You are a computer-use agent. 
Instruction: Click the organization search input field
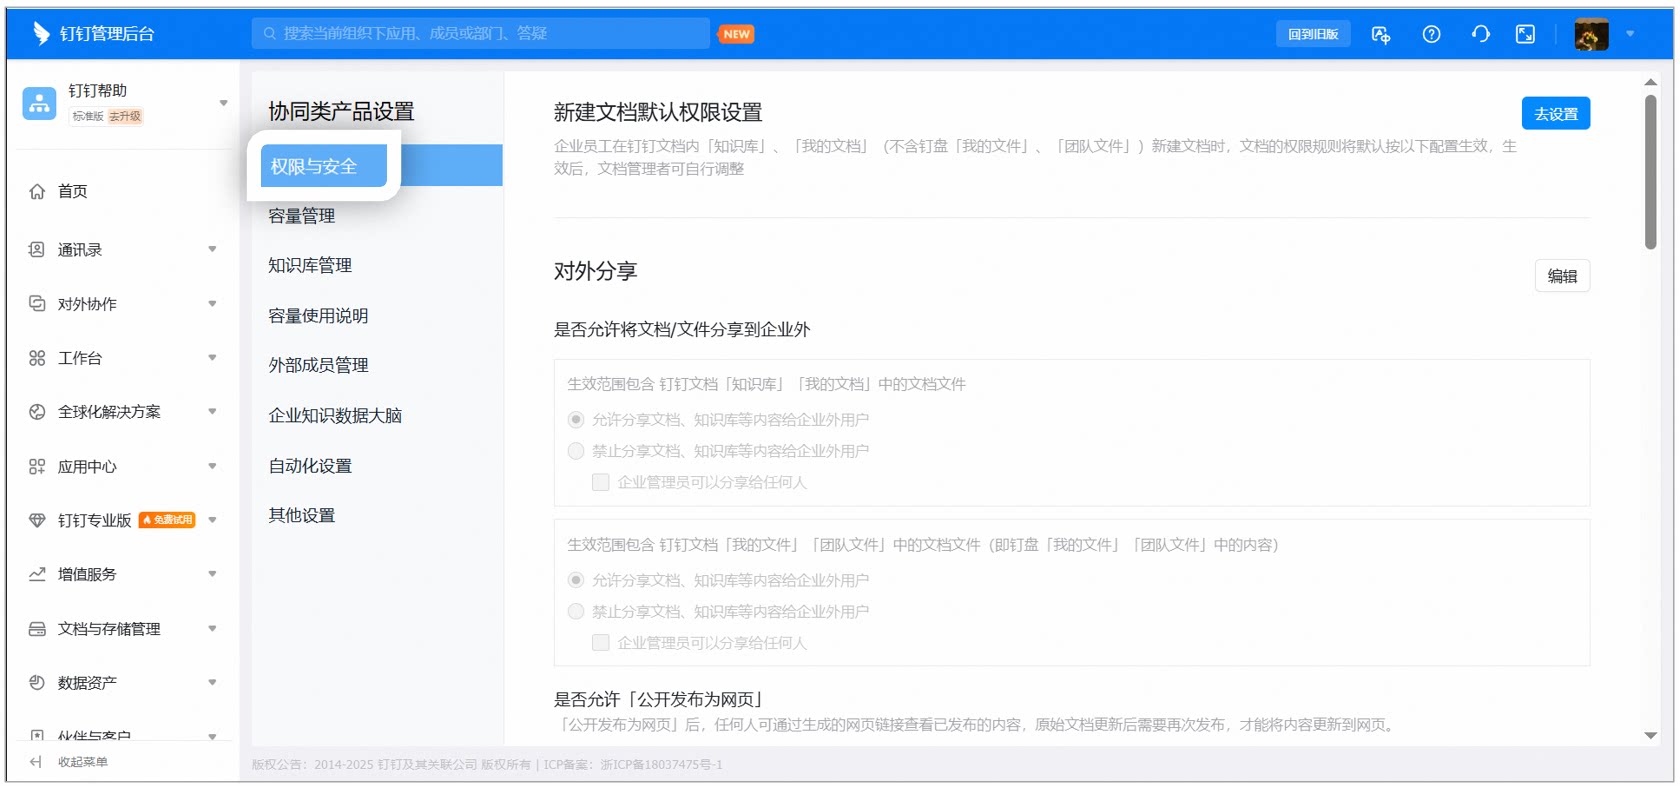[480, 33]
